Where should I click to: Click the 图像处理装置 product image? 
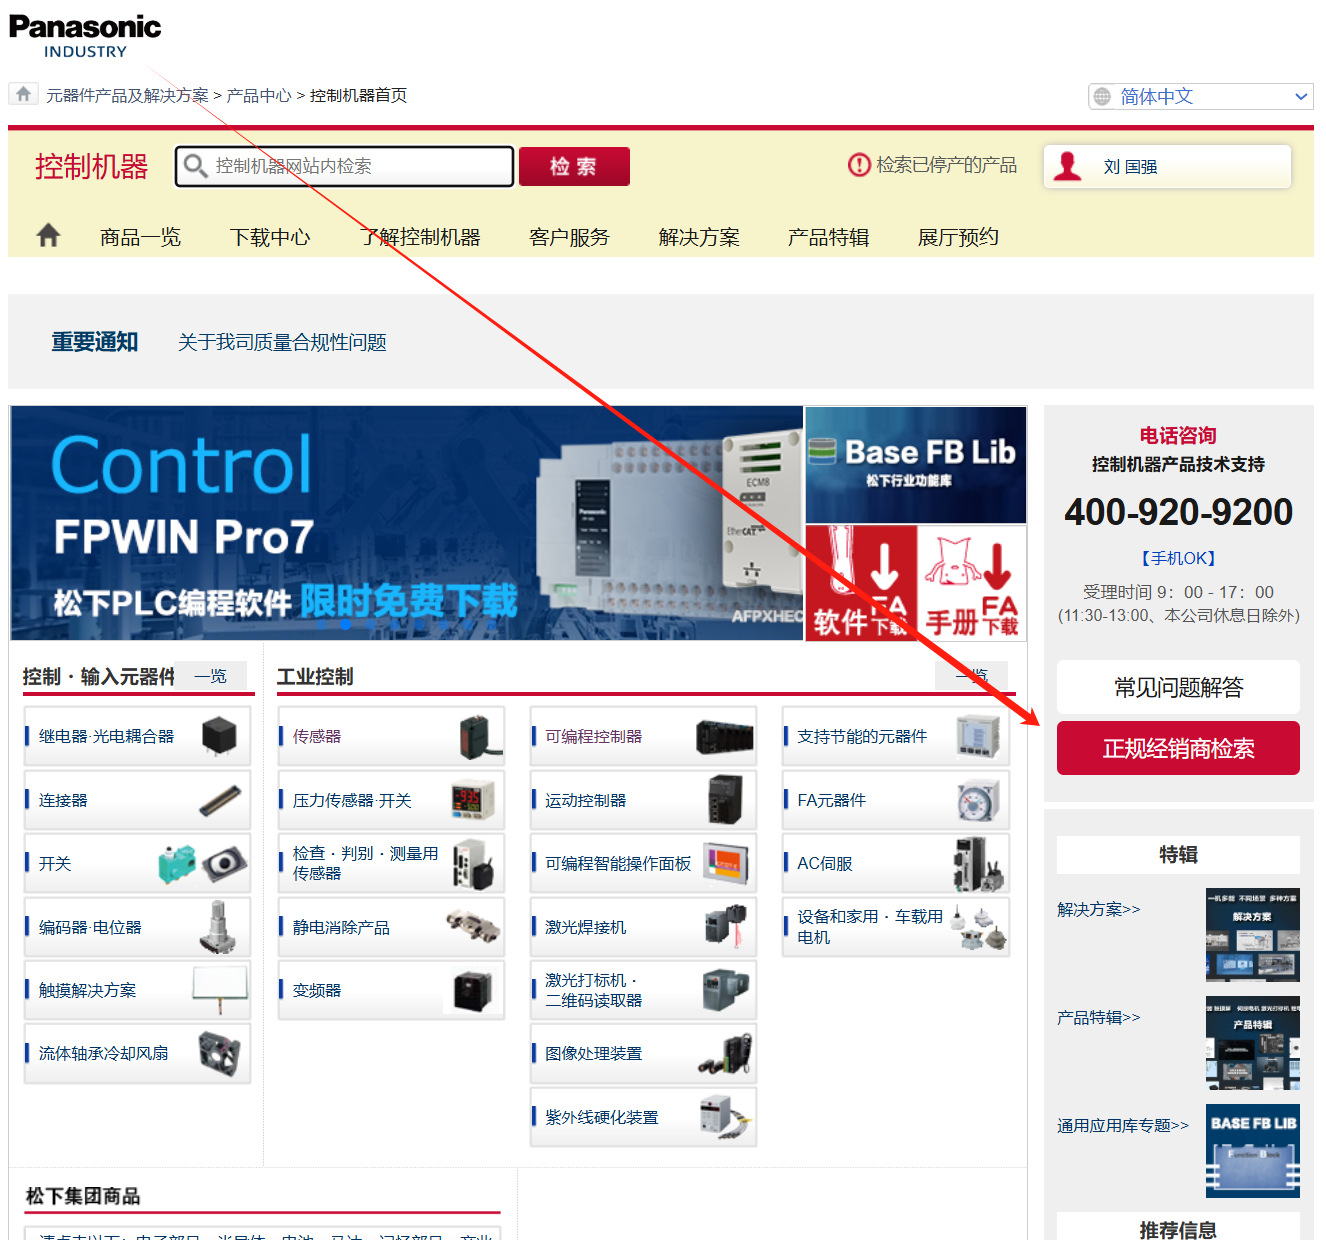click(x=725, y=1054)
